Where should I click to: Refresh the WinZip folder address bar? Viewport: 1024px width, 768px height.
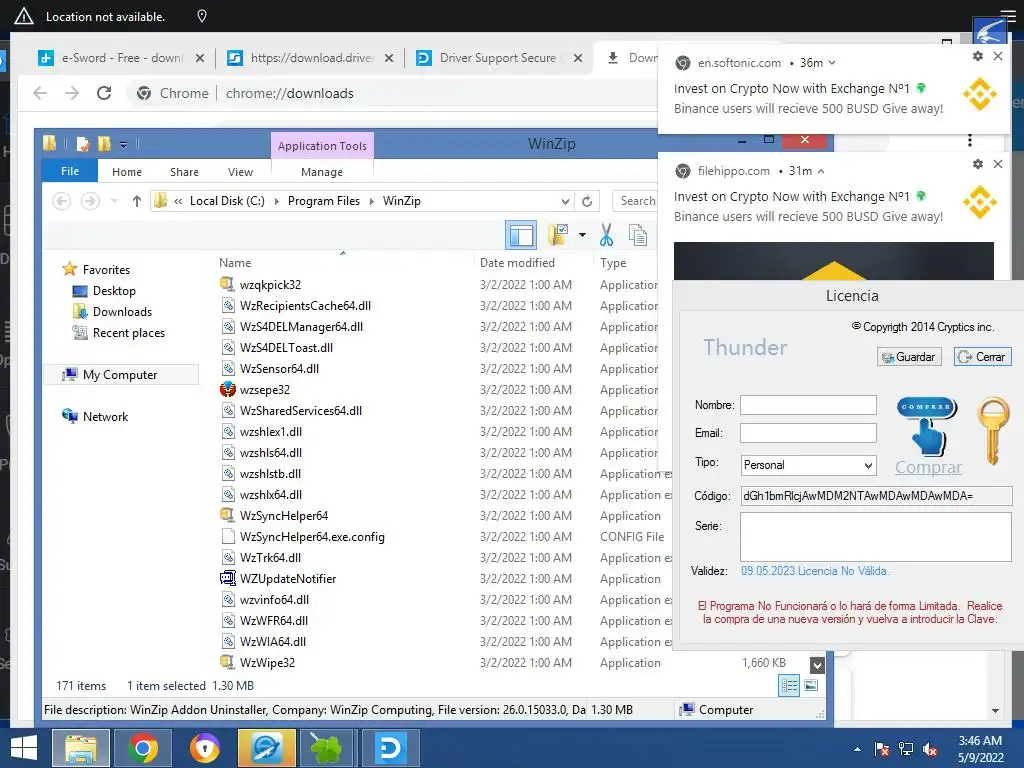point(587,201)
